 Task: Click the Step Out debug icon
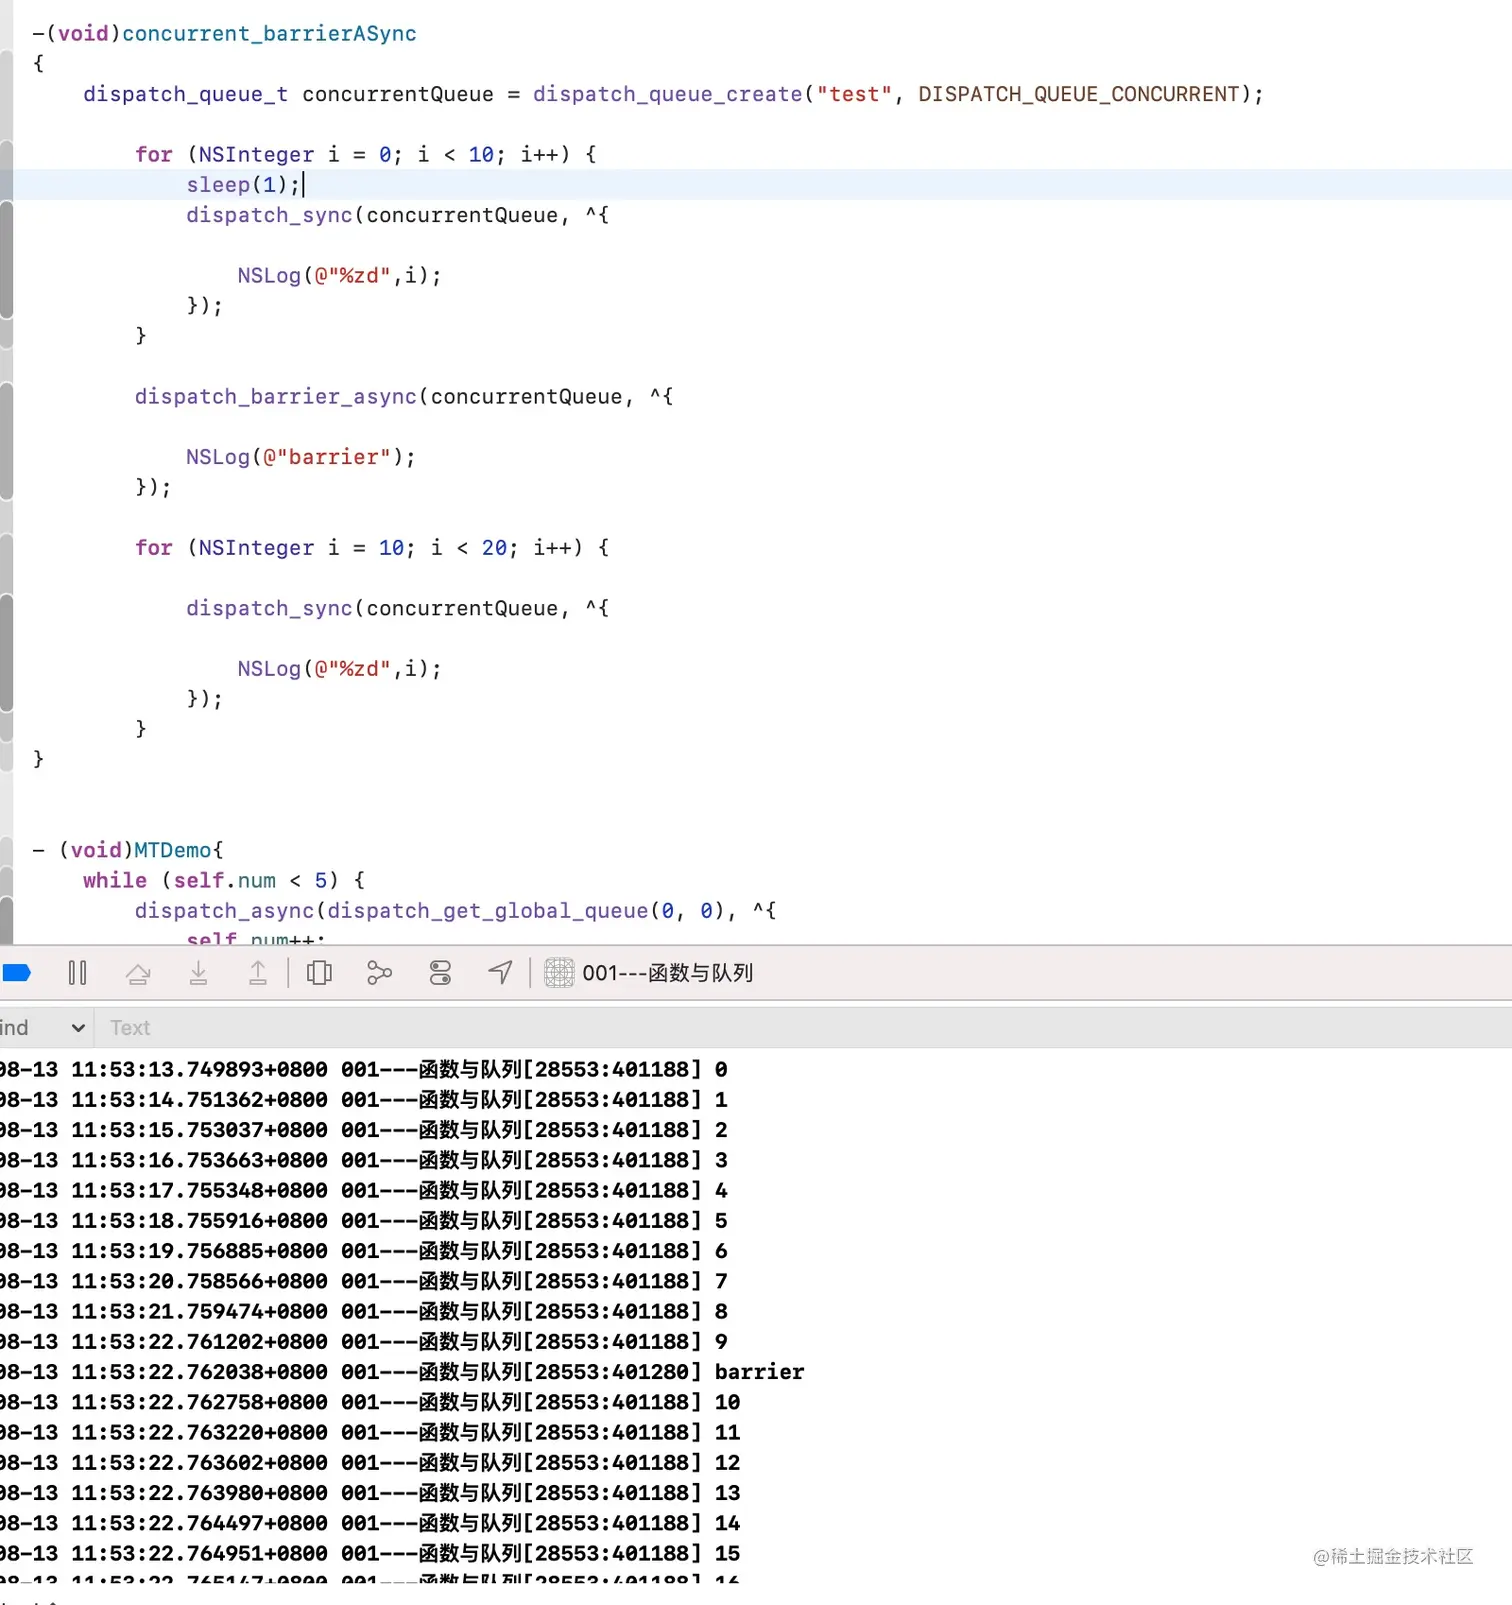[x=258, y=973]
